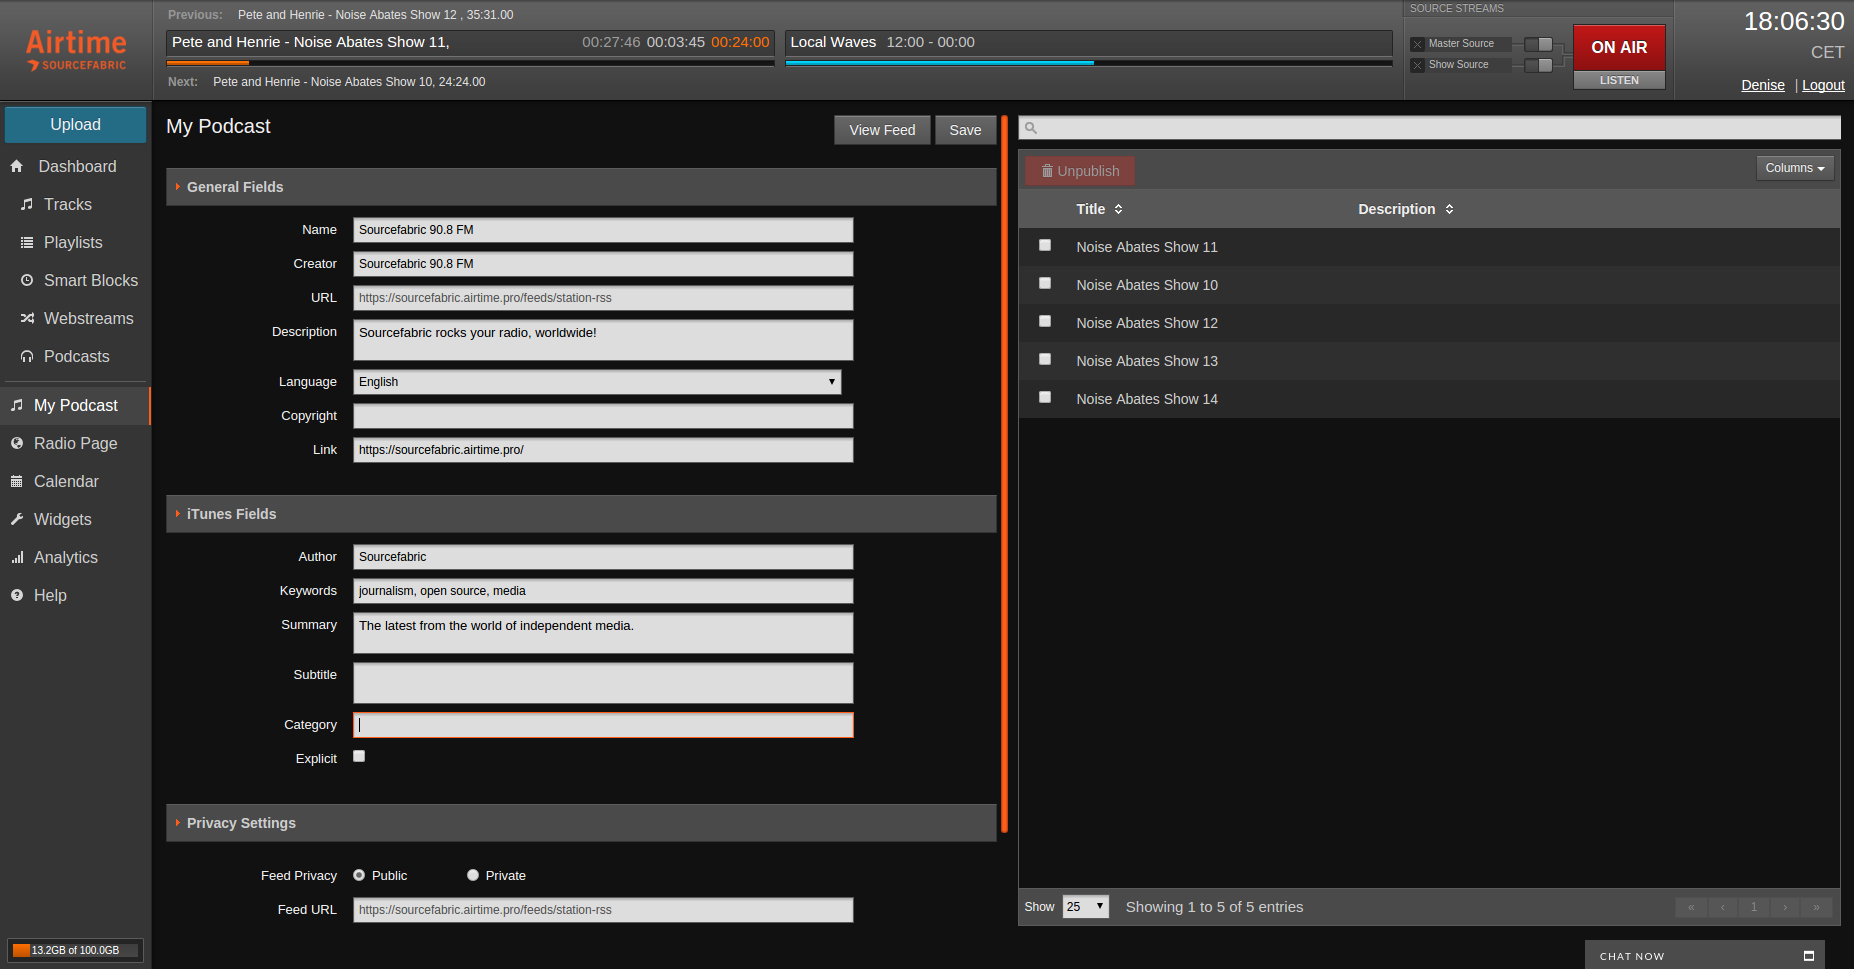Click the View Feed button
Image resolution: width=1854 pixels, height=969 pixels.
pos(882,130)
